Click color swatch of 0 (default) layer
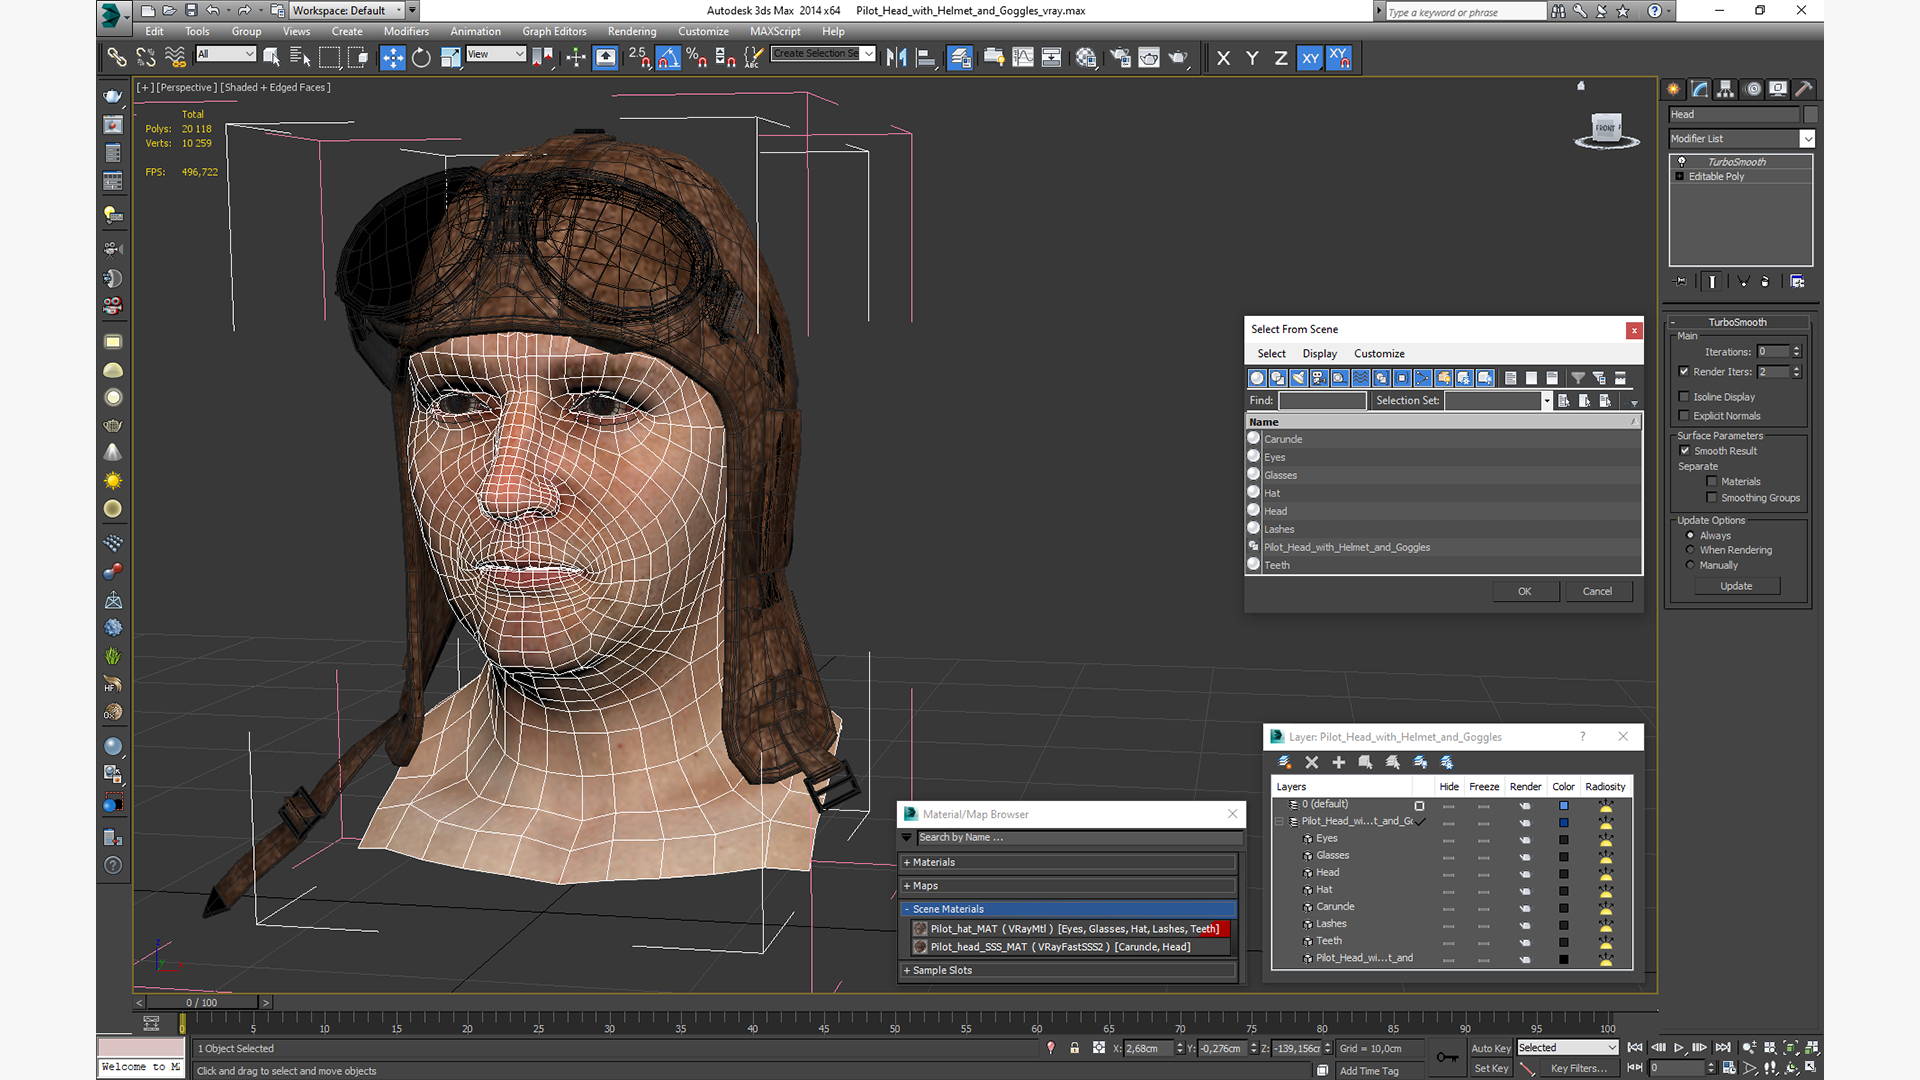Image resolution: width=1920 pixels, height=1080 pixels. [1563, 805]
